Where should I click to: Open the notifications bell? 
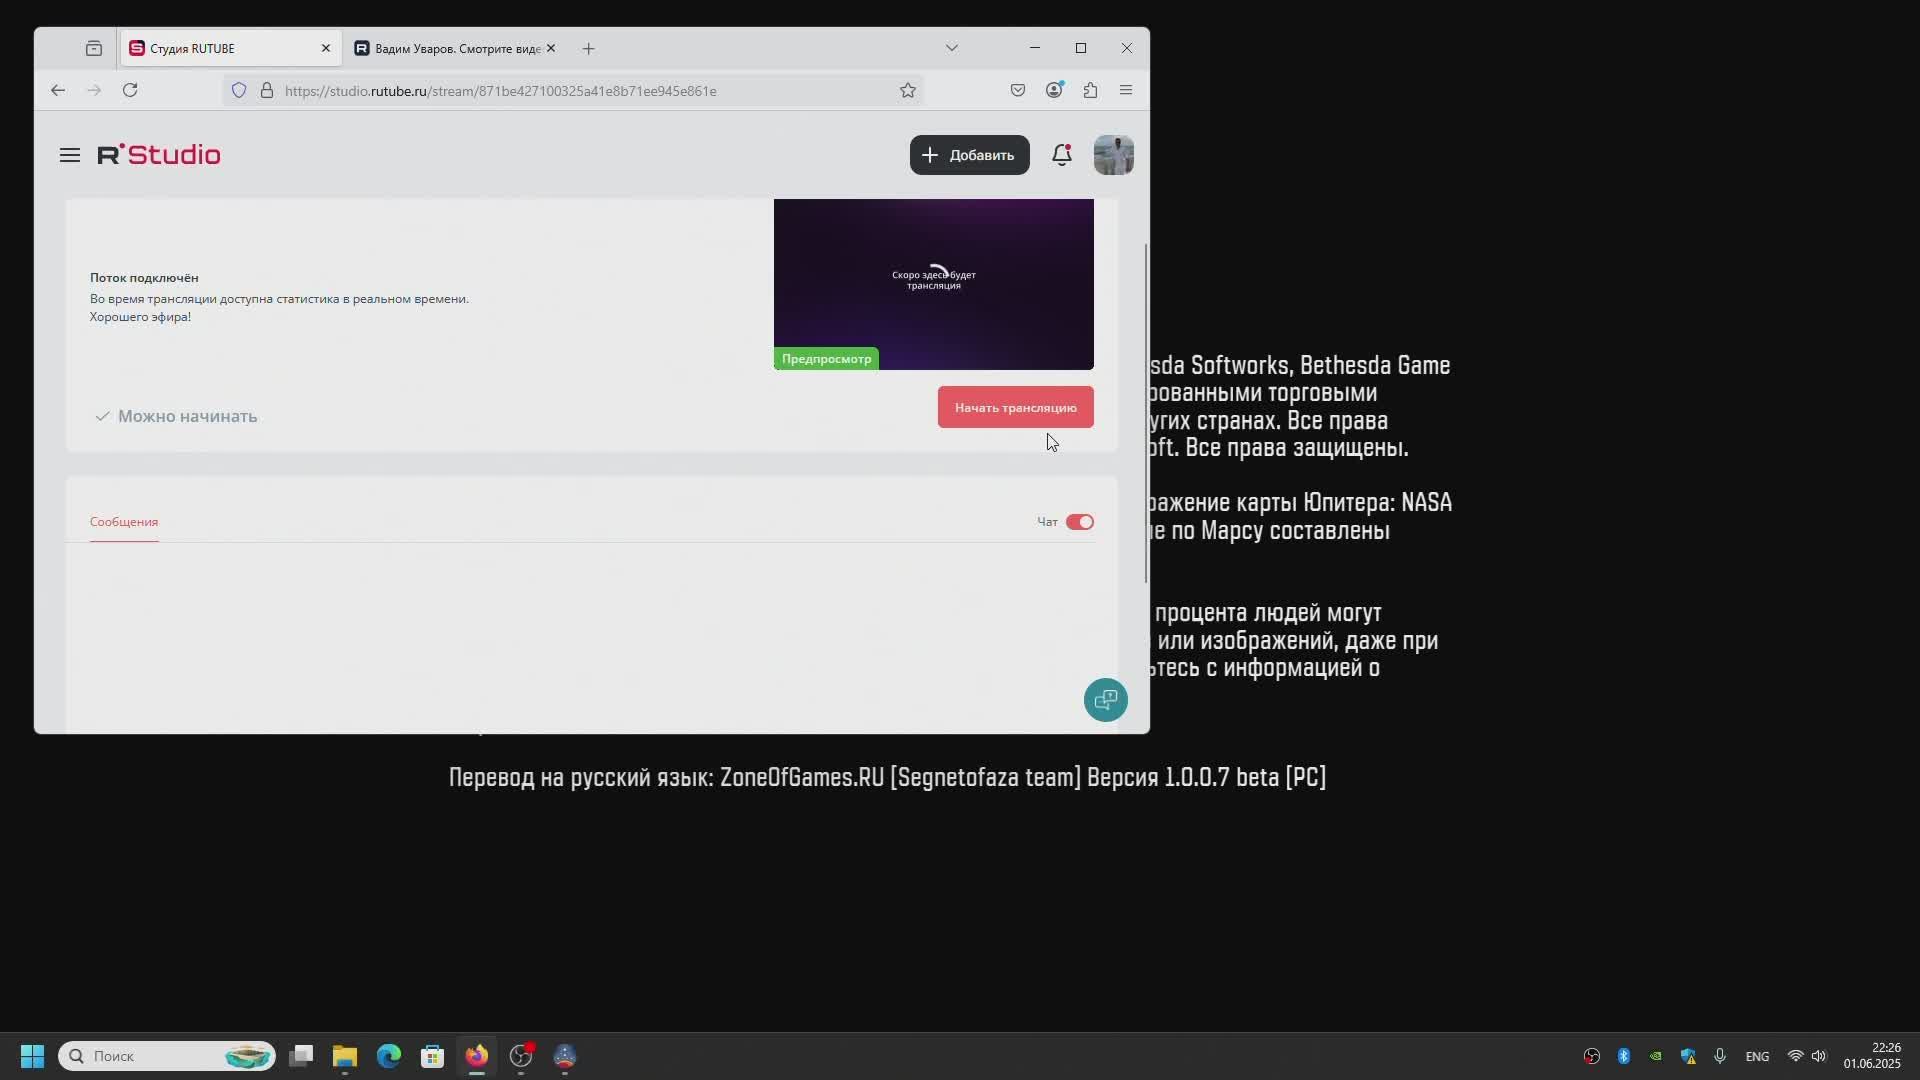pos(1062,155)
